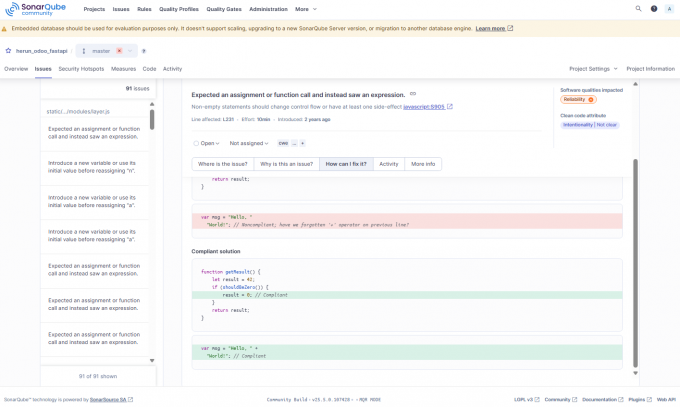Switch to the 'Why is this an issue?' tab
This screenshot has height=407, width=680.
point(287,163)
